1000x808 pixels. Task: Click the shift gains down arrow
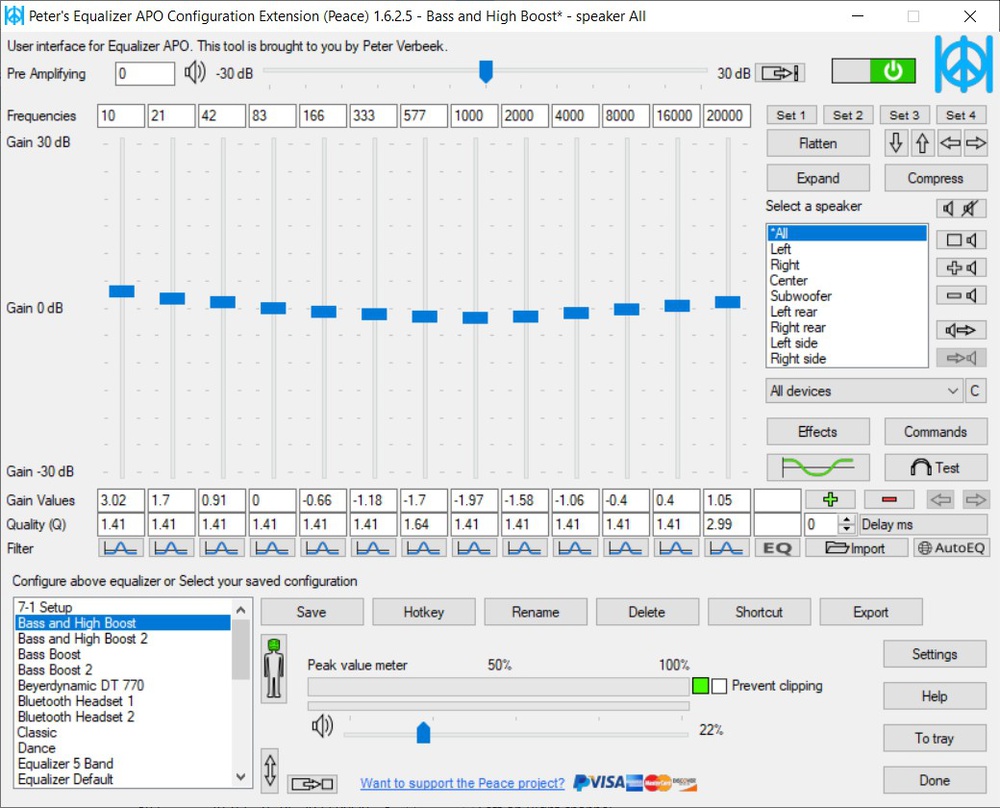pos(896,143)
